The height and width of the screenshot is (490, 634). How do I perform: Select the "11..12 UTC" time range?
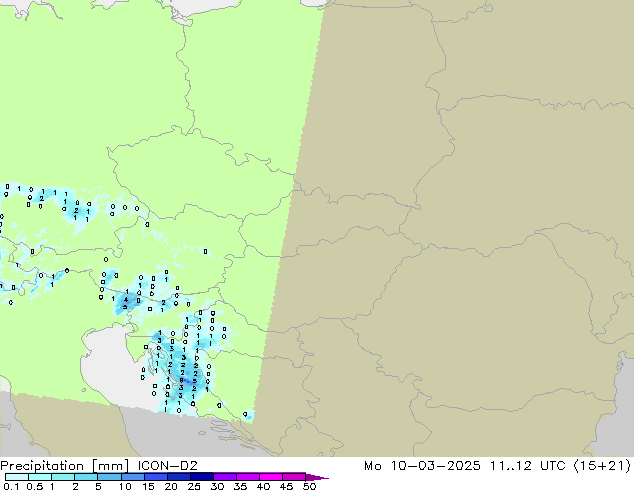click(x=529, y=466)
